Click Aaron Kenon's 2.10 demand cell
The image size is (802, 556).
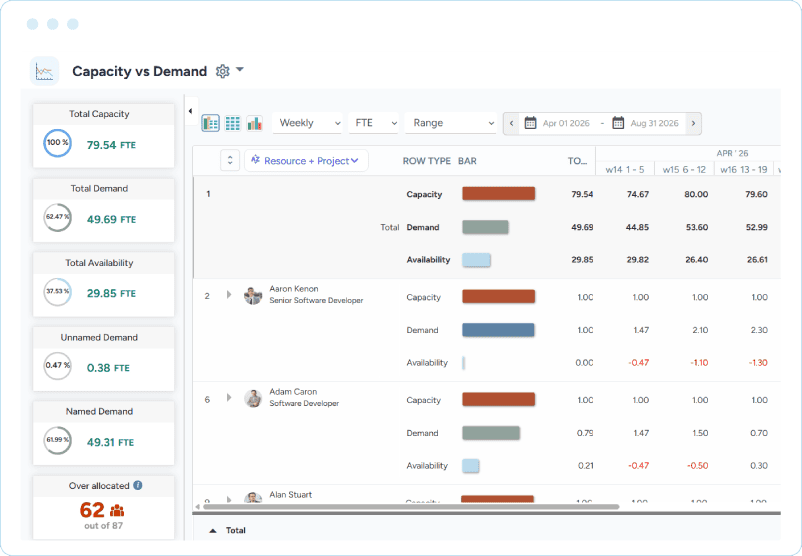[x=700, y=330]
